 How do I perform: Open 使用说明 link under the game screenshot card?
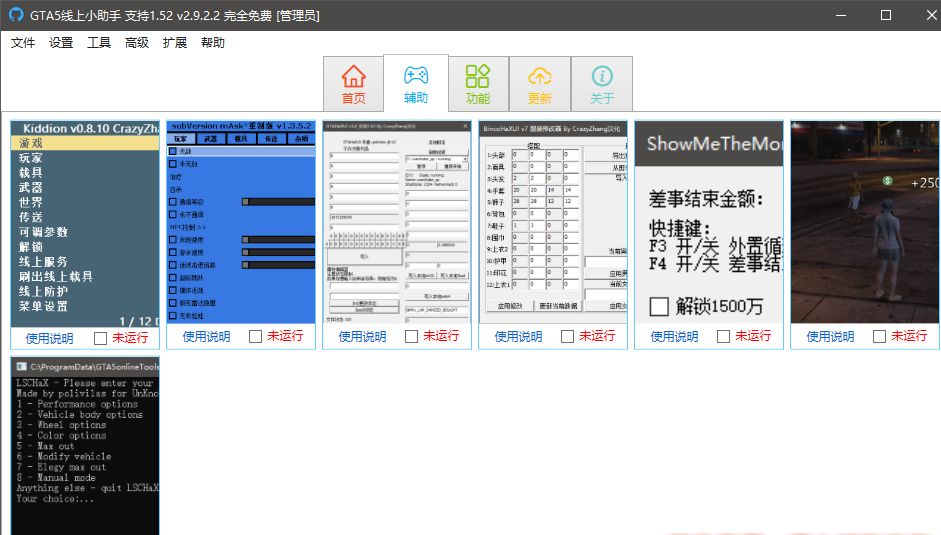tap(830, 336)
